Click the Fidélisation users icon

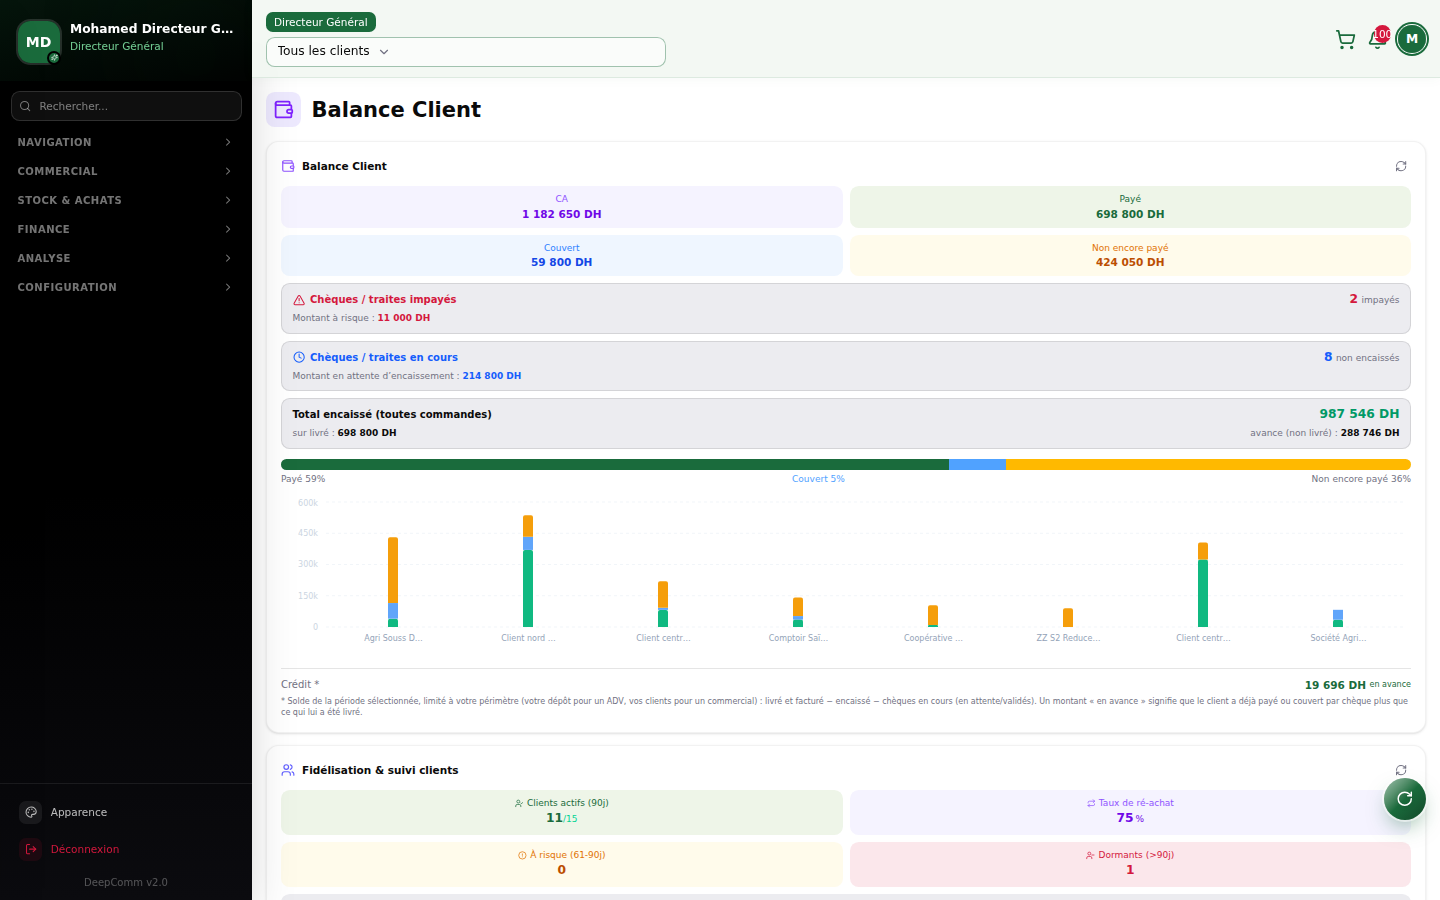(x=288, y=770)
